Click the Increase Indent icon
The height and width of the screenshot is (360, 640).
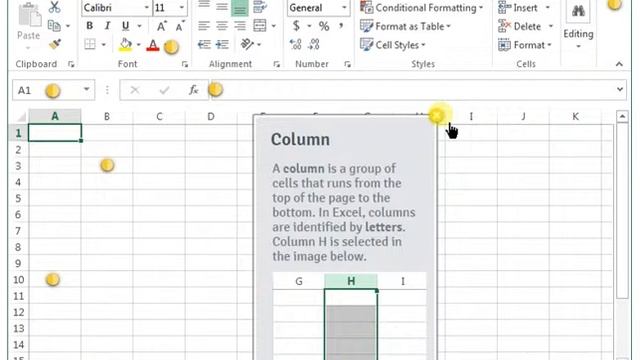pos(222,44)
